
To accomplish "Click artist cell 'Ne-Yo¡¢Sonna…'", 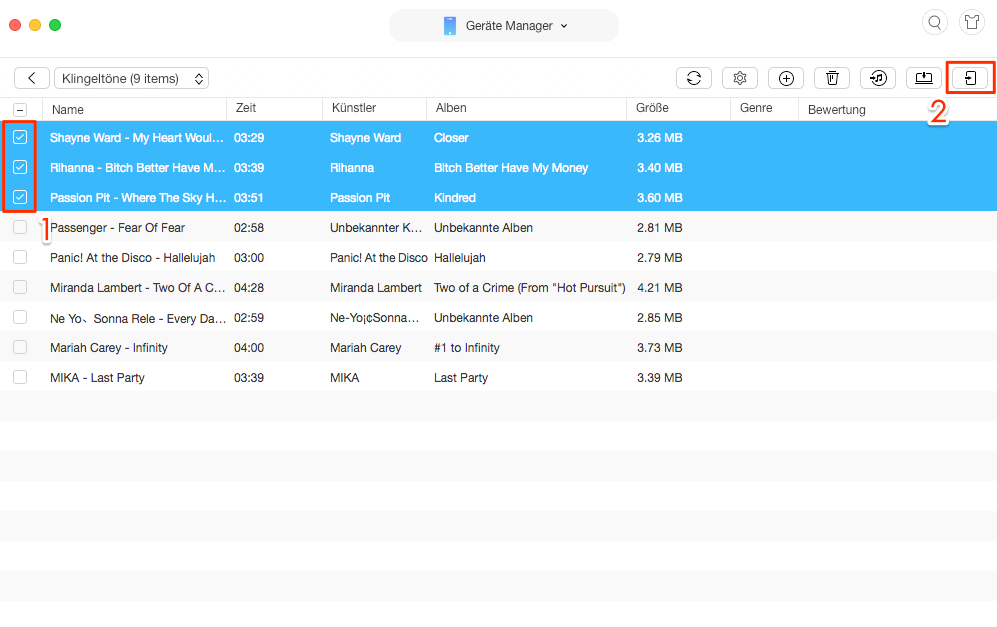I will pos(375,318).
